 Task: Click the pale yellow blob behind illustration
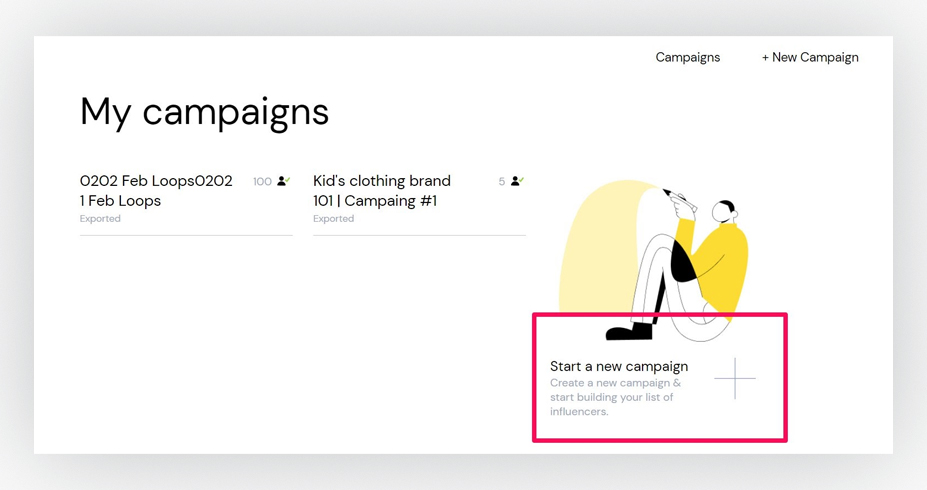(591, 248)
